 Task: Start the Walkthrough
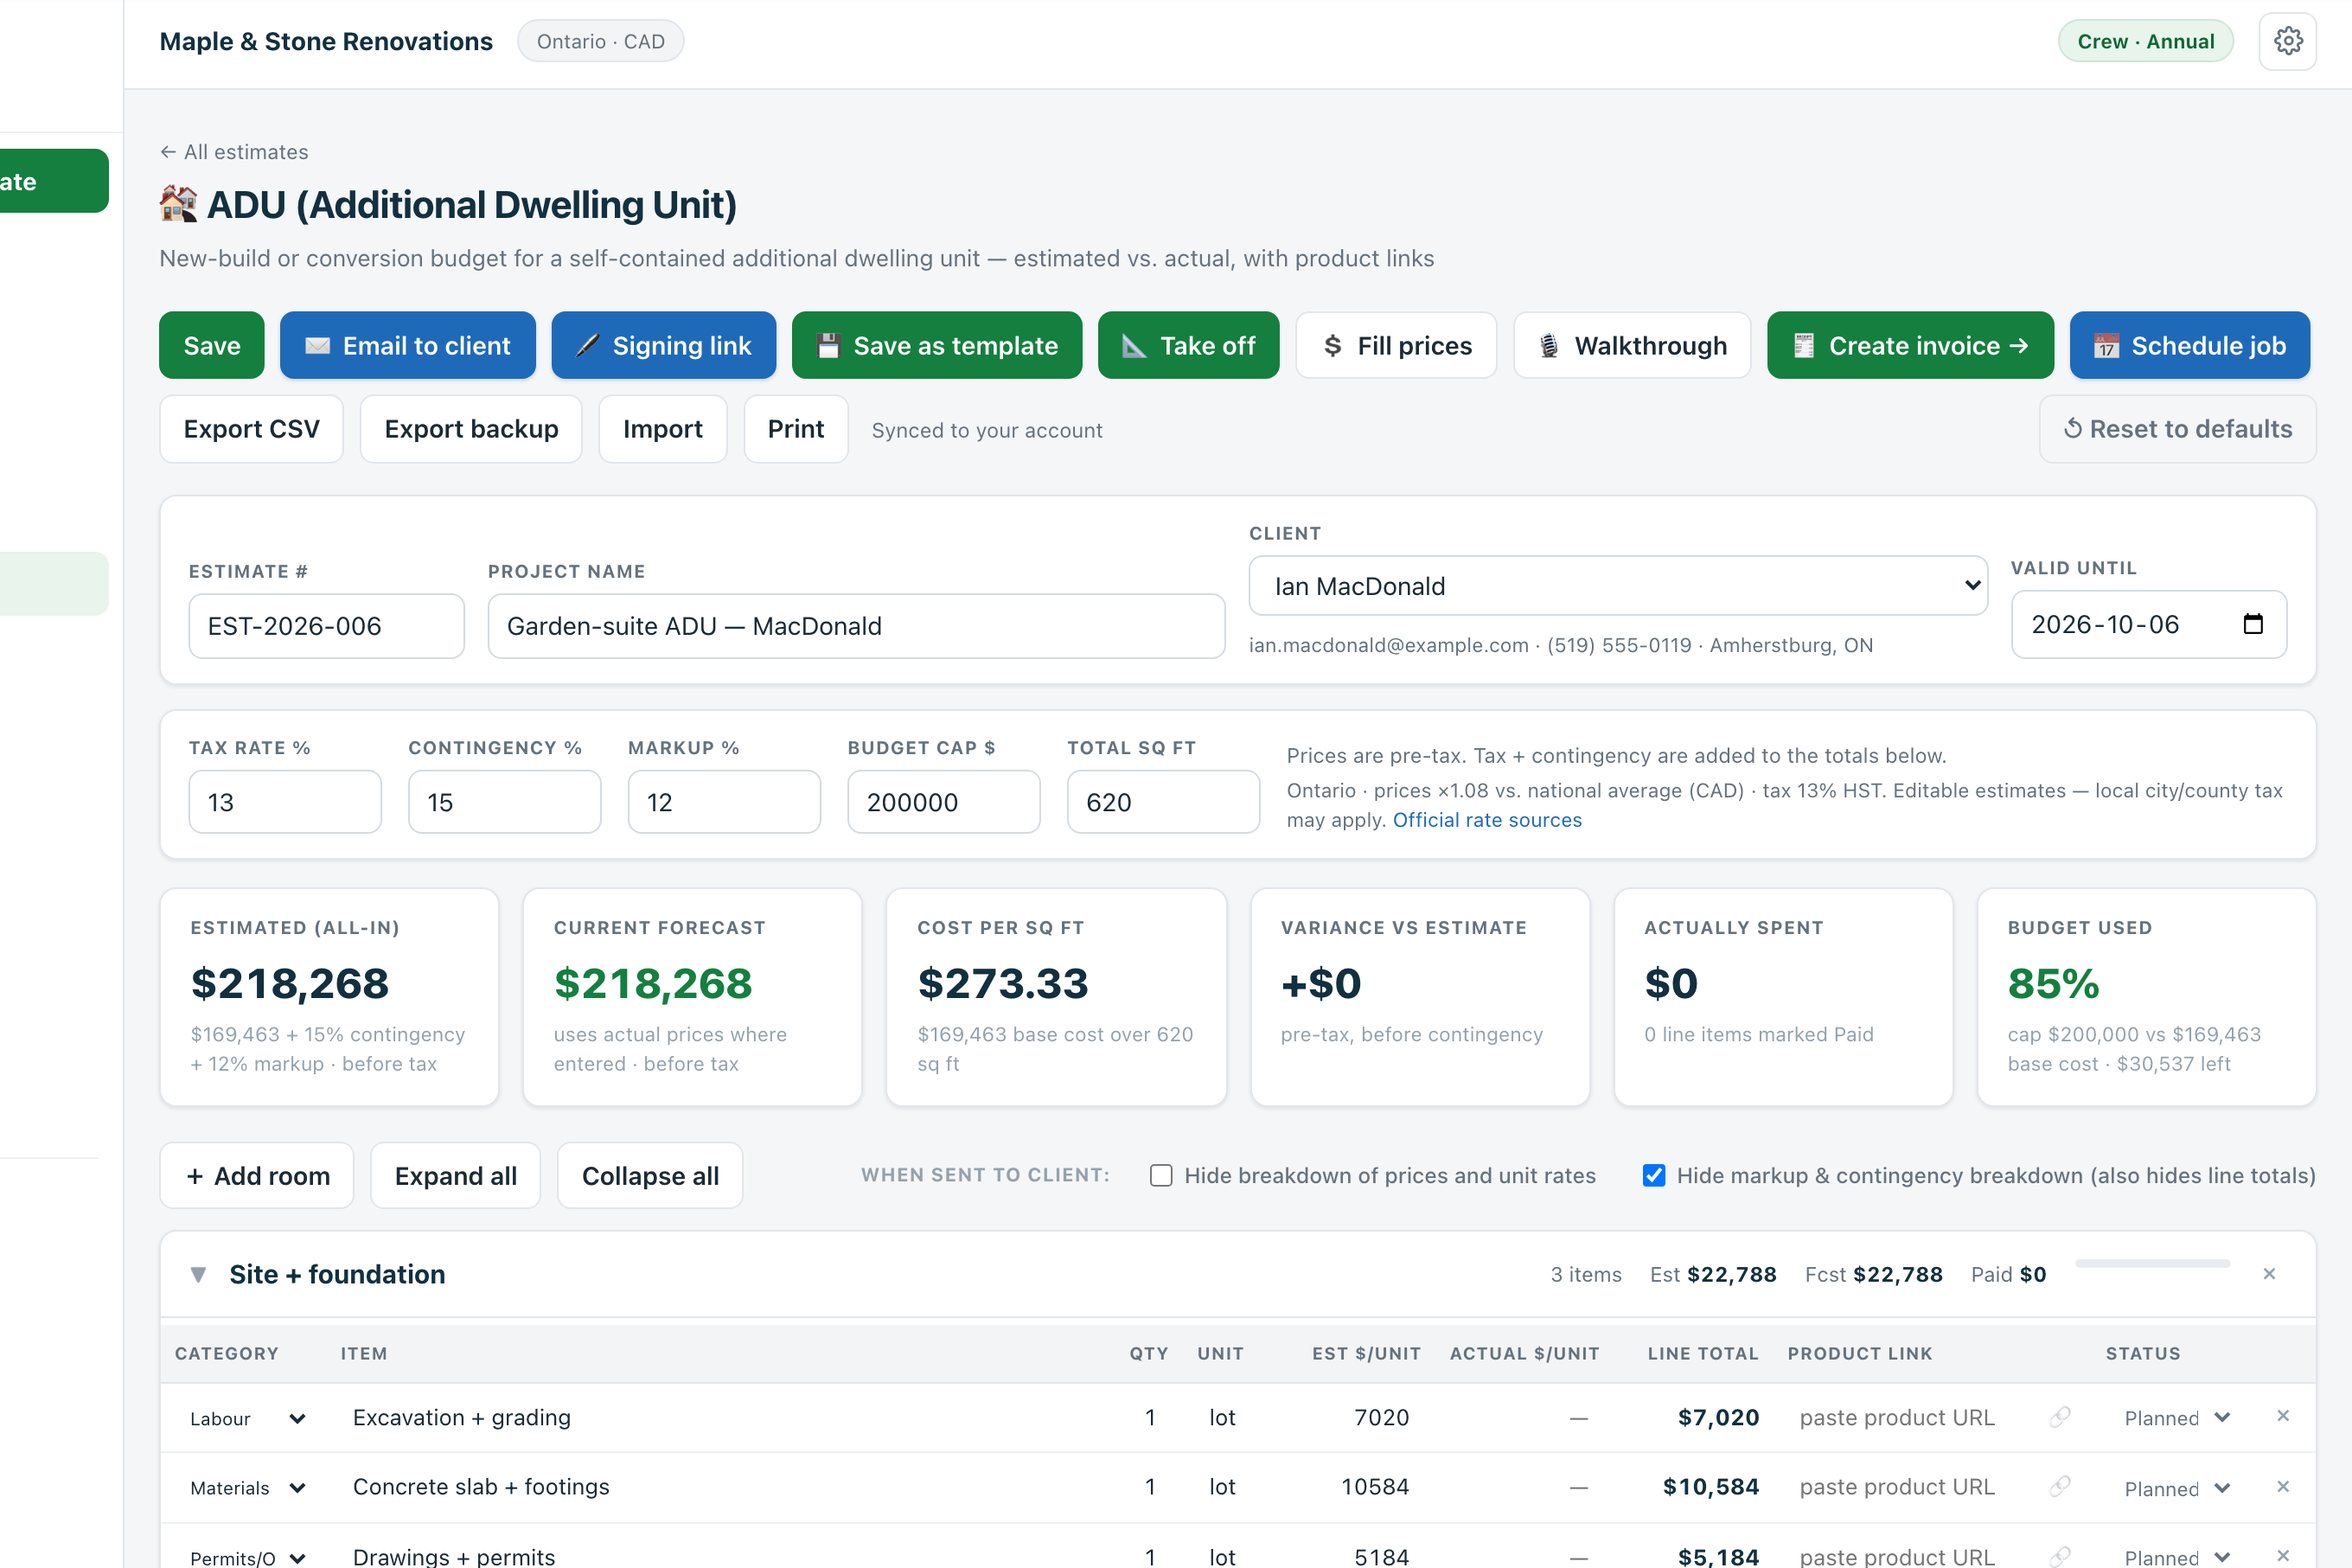pyautogui.click(x=1632, y=345)
